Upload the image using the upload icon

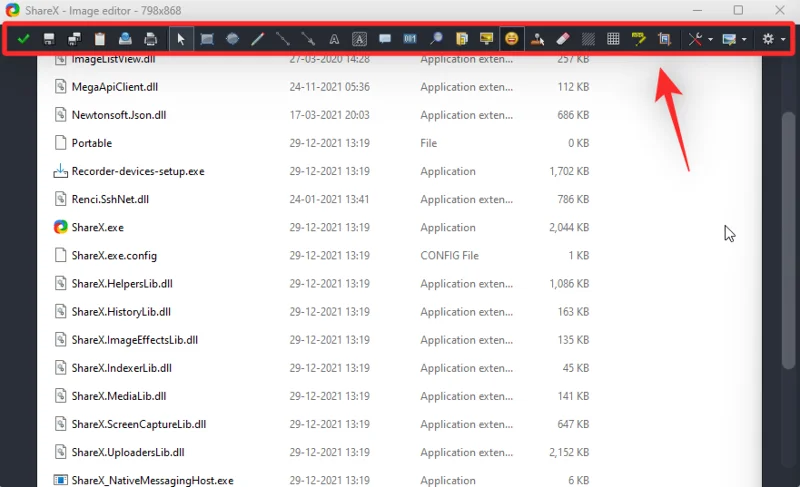click(125, 39)
